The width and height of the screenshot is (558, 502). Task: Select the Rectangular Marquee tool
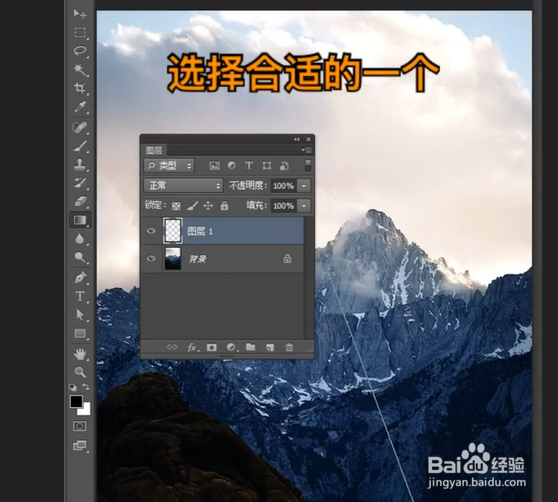point(80,33)
